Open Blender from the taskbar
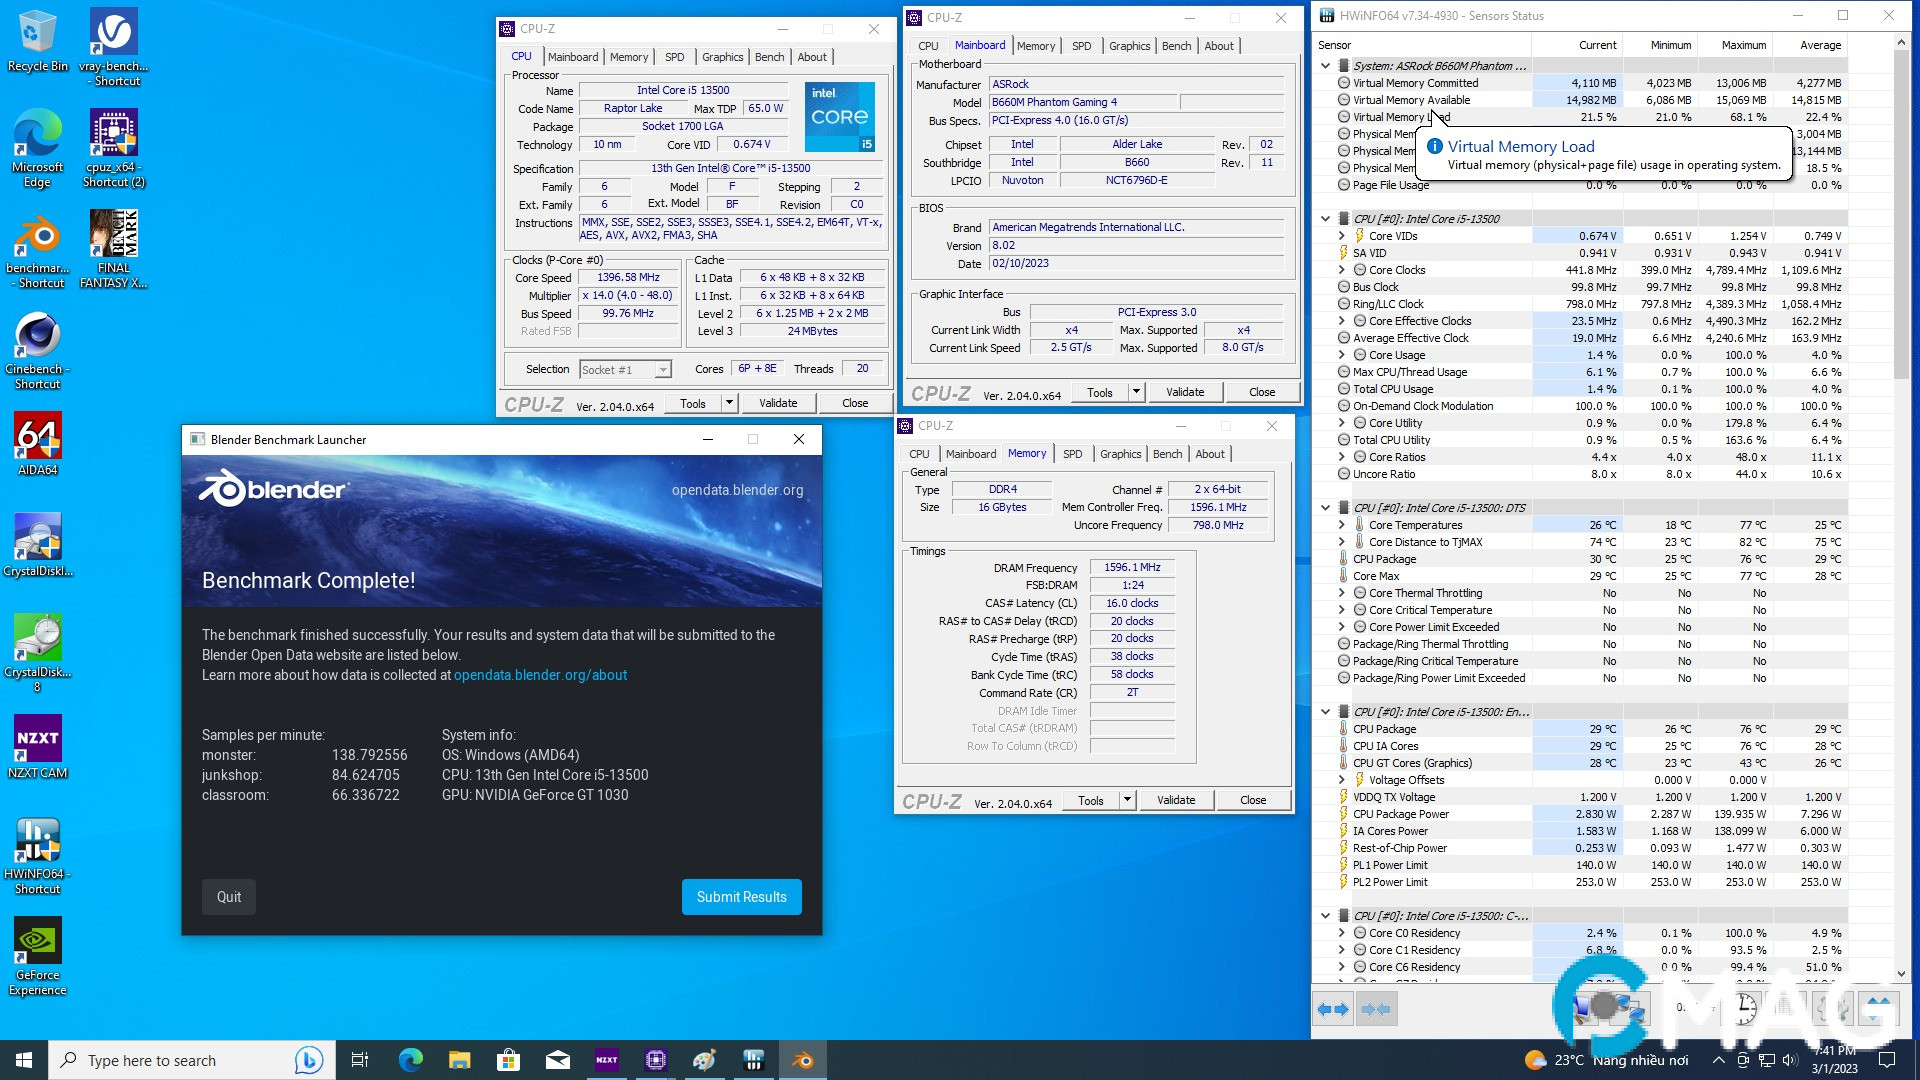 coord(801,1059)
